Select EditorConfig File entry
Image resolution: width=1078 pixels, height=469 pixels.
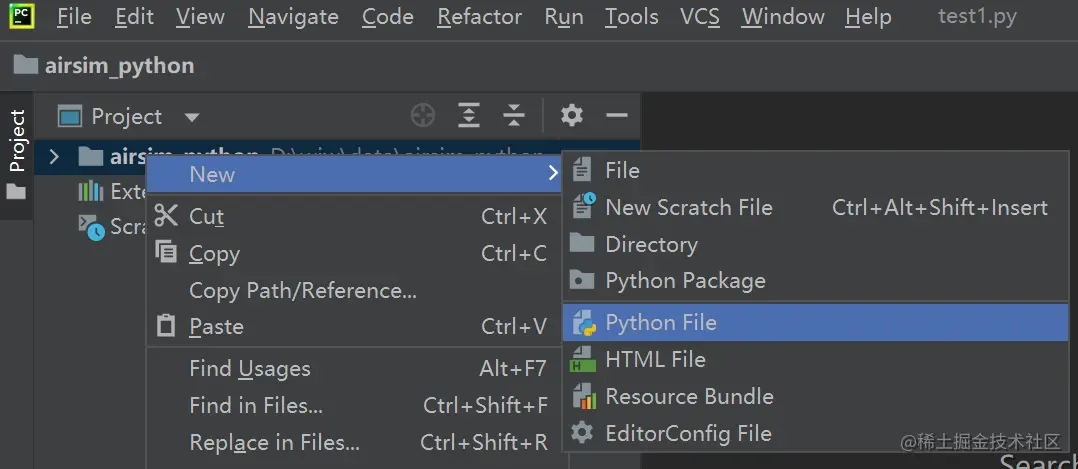pos(688,433)
